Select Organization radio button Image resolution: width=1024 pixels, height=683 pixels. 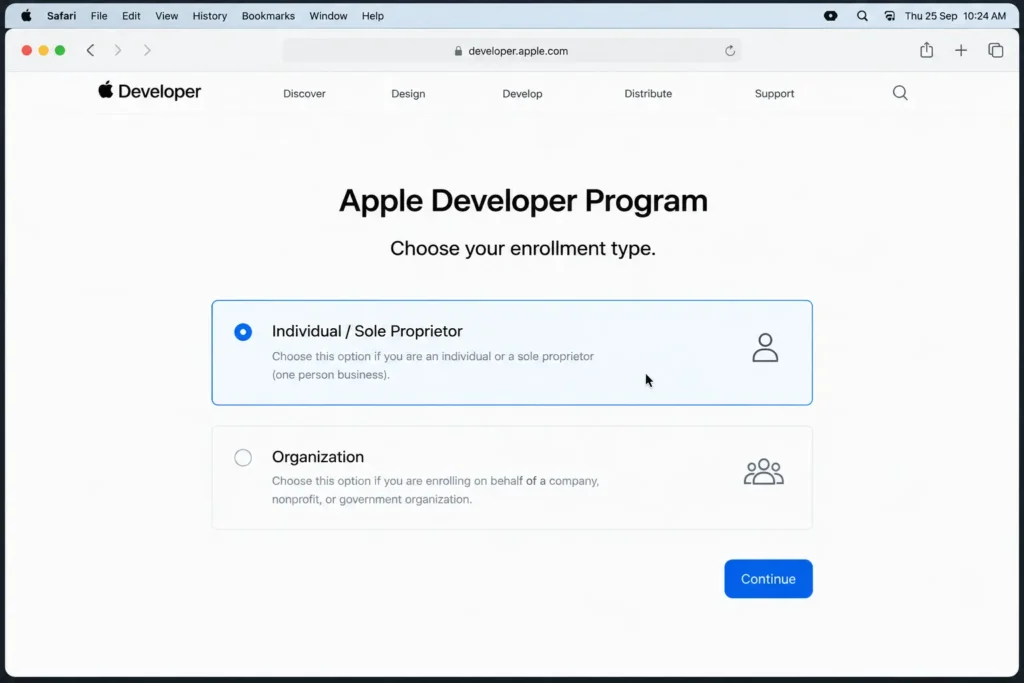(243, 457)
